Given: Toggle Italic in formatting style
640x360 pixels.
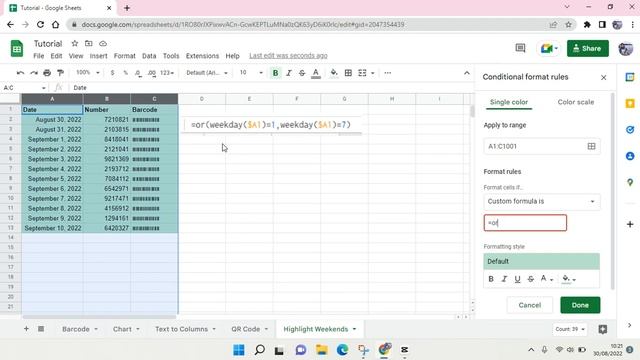Looking at the screenshot, I should (504, 279).
